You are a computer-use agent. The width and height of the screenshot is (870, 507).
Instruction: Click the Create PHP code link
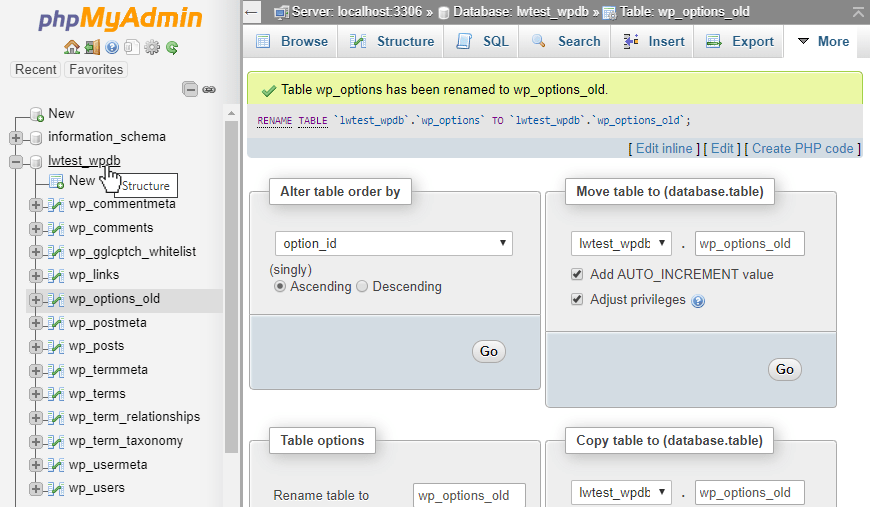click(x=802, y=149)
